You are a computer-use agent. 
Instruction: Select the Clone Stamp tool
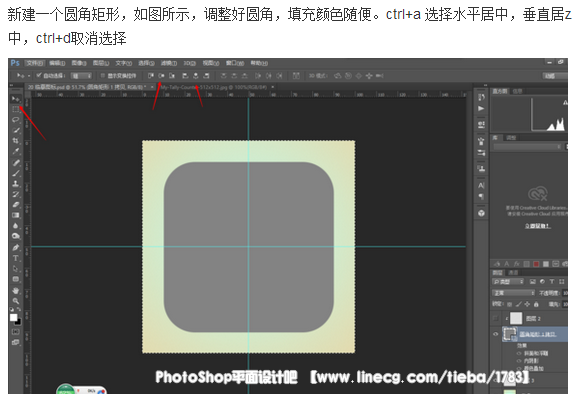click(x=16, y=184)
